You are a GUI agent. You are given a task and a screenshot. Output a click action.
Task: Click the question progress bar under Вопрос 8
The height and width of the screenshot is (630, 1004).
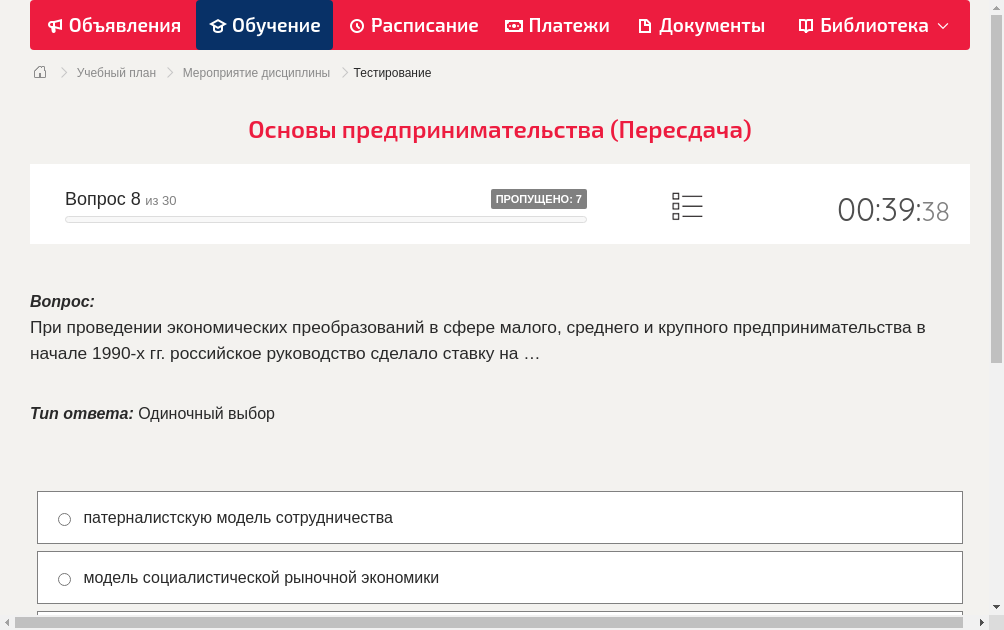pos(325,219)
